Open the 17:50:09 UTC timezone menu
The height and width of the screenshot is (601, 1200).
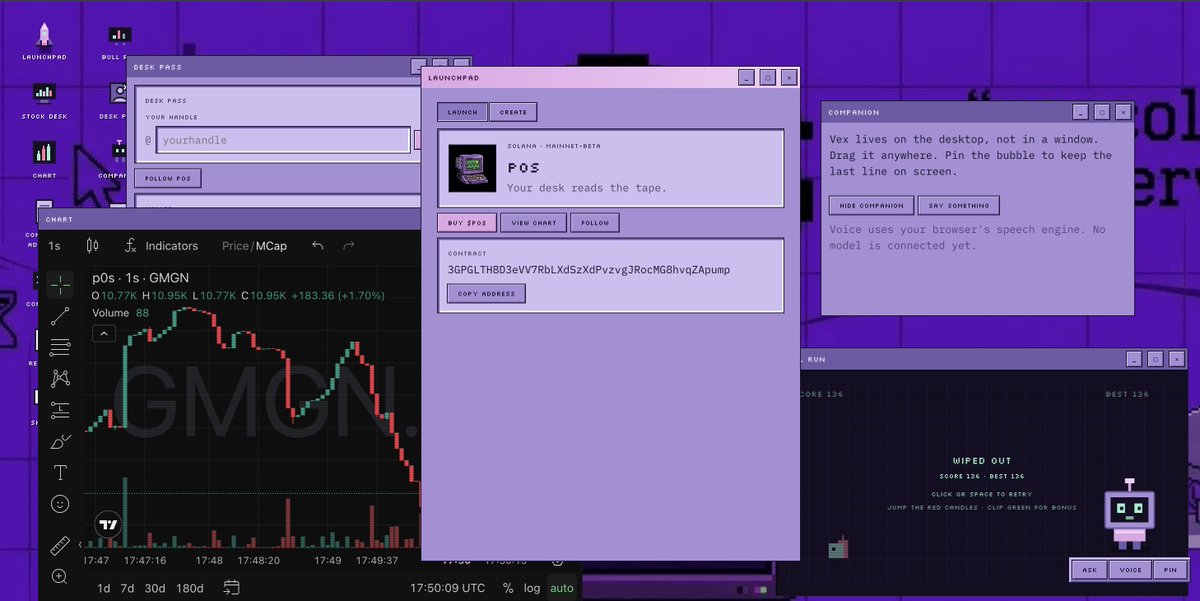click(x=448, y=588)
